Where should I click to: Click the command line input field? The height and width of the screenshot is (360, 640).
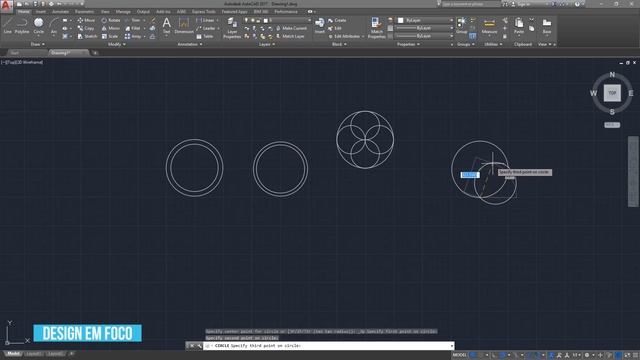[330, 346]
